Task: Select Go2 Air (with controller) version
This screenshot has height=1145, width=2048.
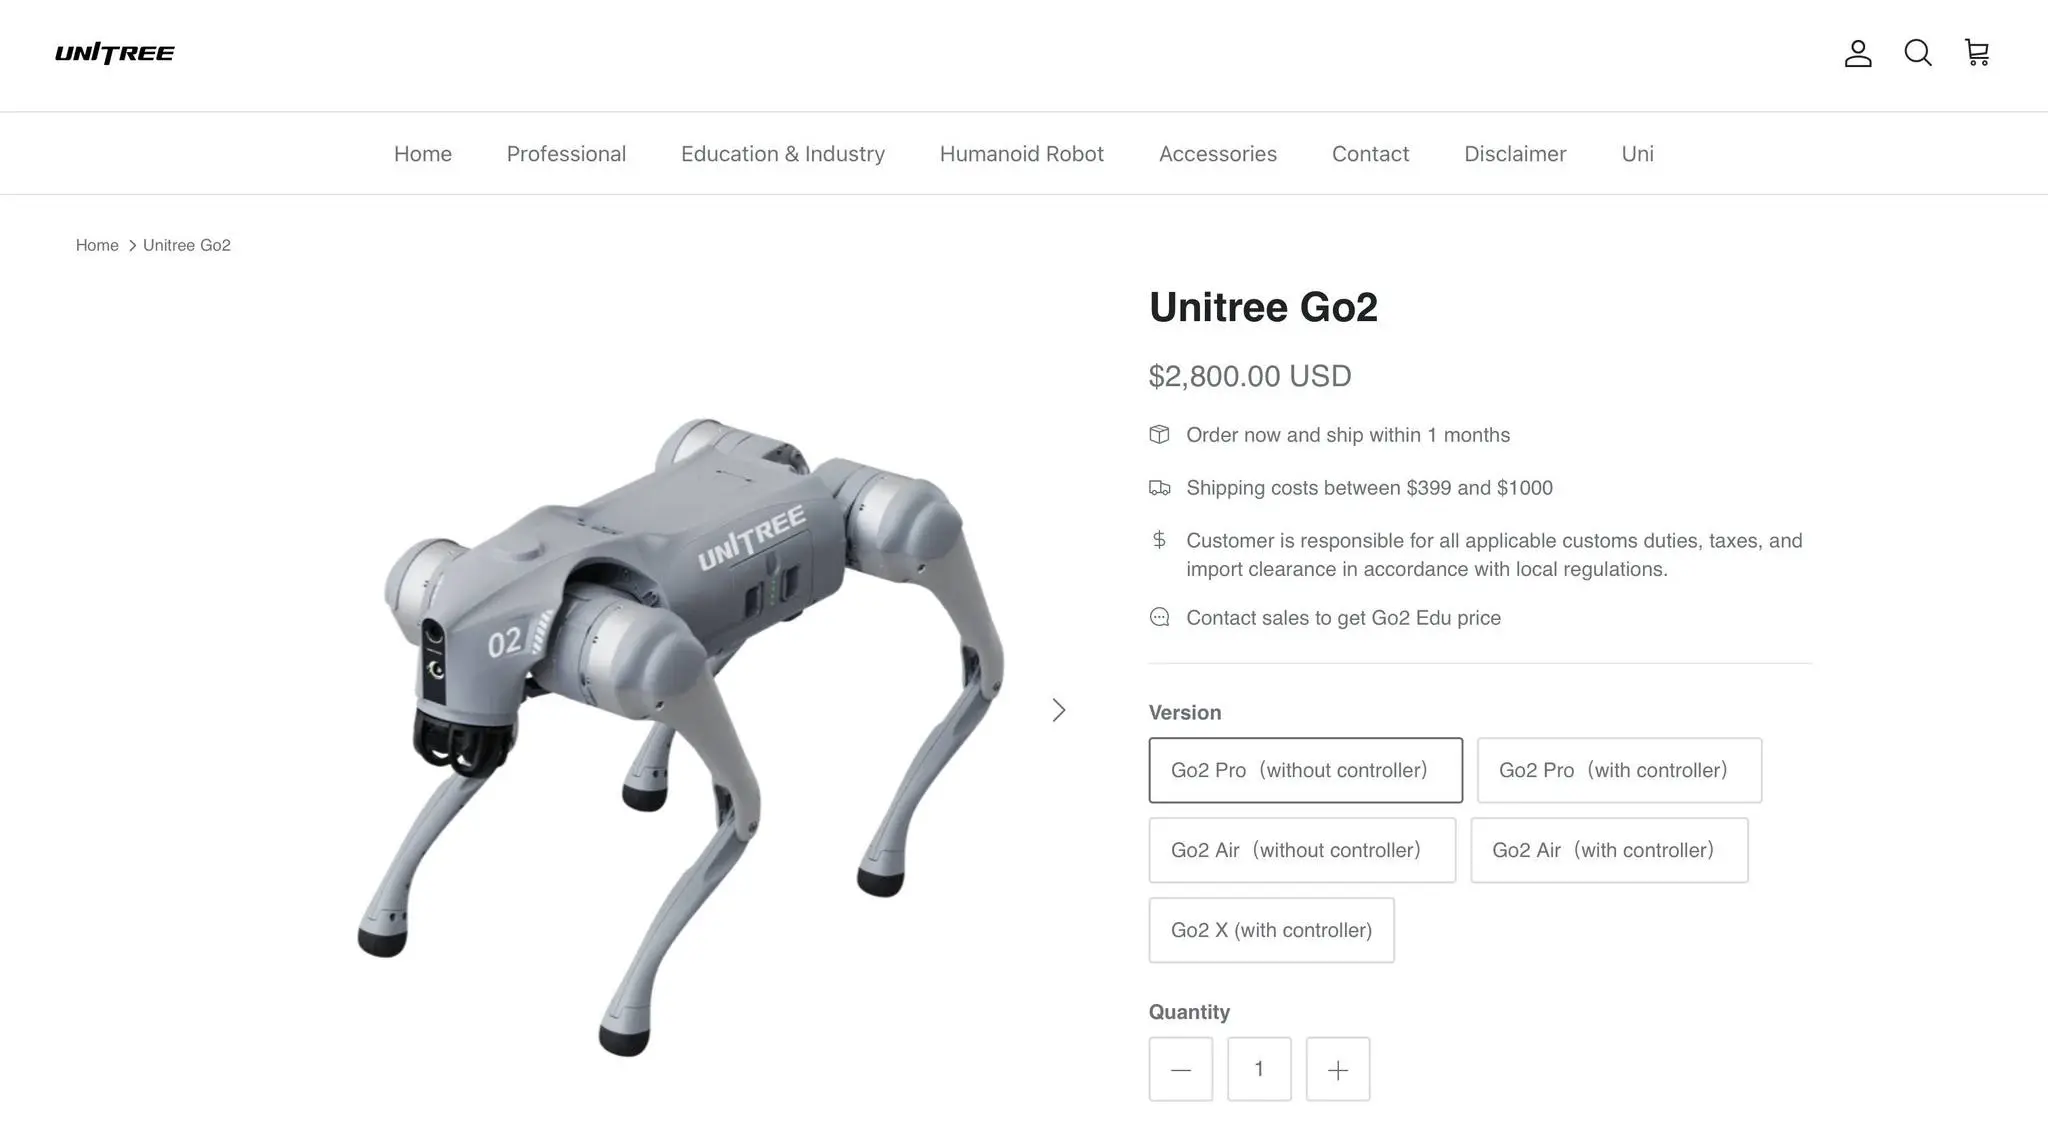Action: tap(1609, 850)
